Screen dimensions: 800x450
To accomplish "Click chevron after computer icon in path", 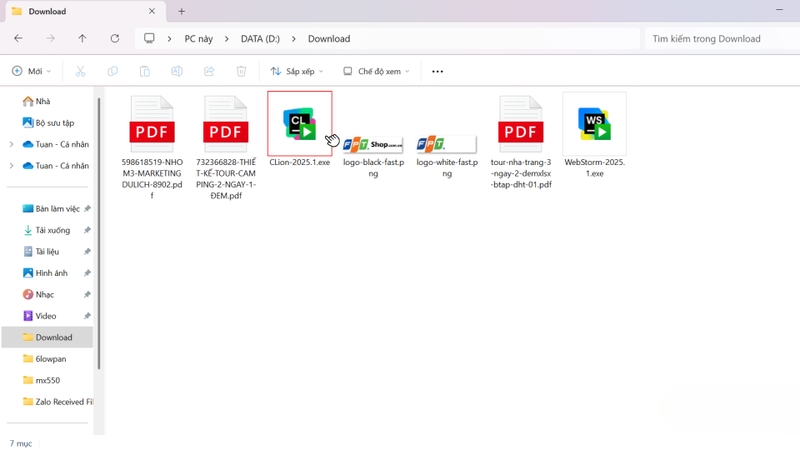I will (169, 39).
